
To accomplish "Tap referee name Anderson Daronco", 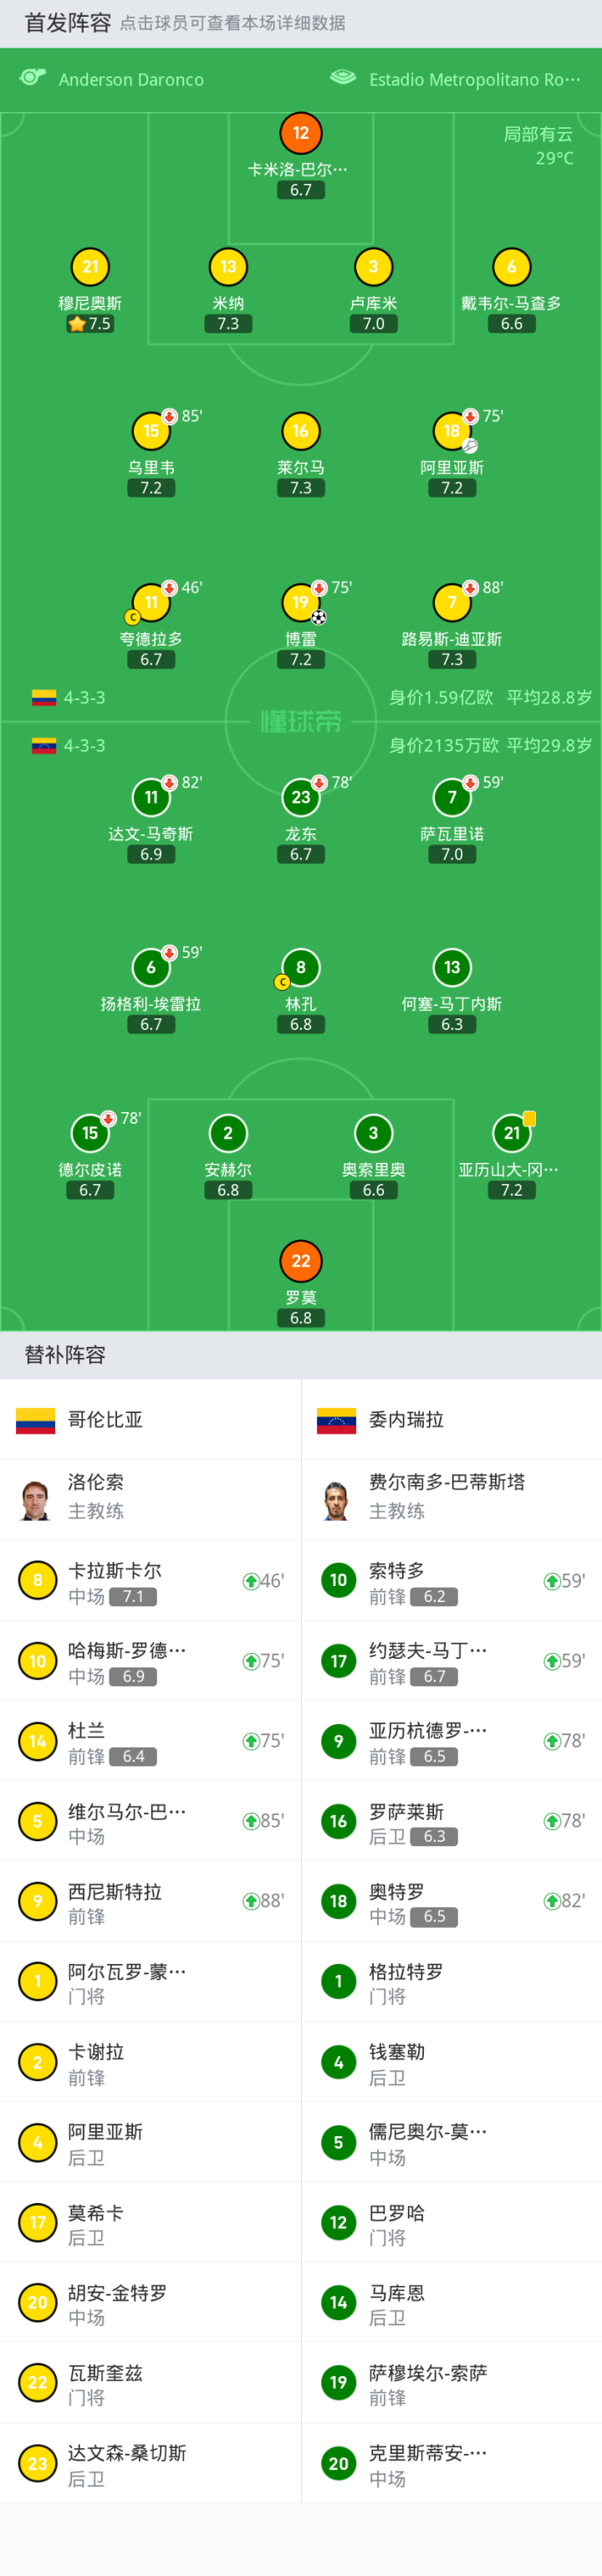I will coord(131,80).
